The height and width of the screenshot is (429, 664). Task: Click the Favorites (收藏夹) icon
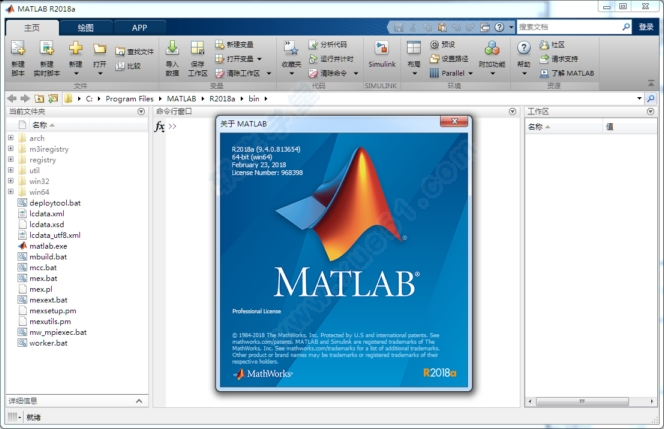tap(291, 49)
